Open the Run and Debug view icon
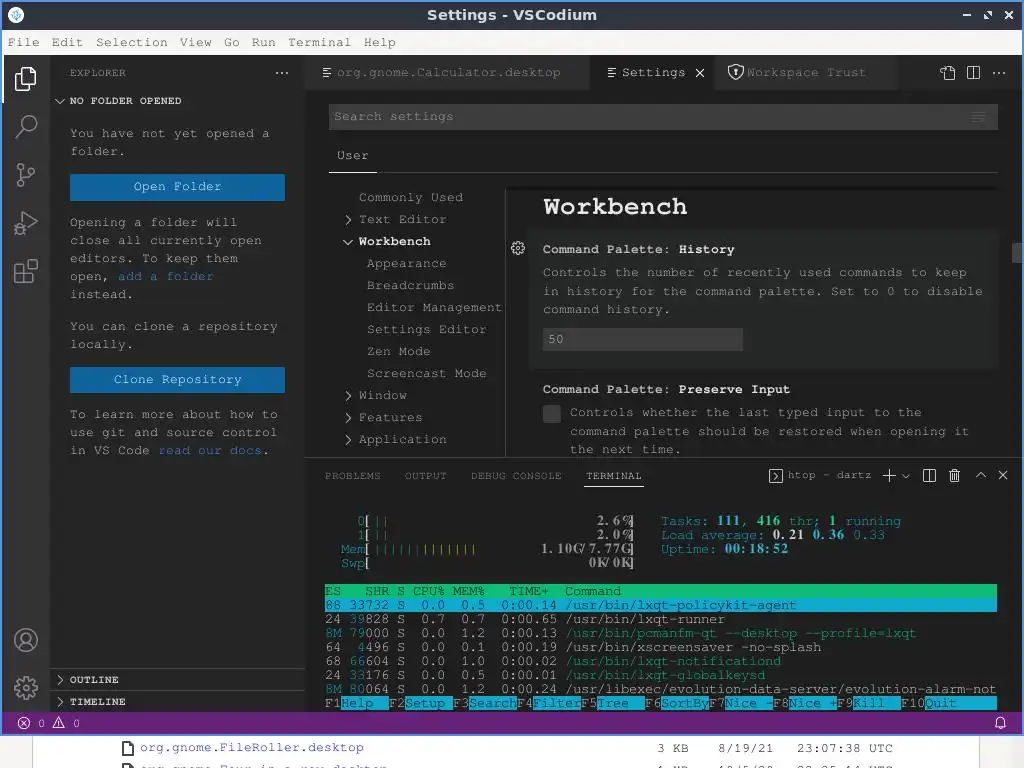Screen dimensions: 1024x768 pyautogui.click(x=25, y=223)
